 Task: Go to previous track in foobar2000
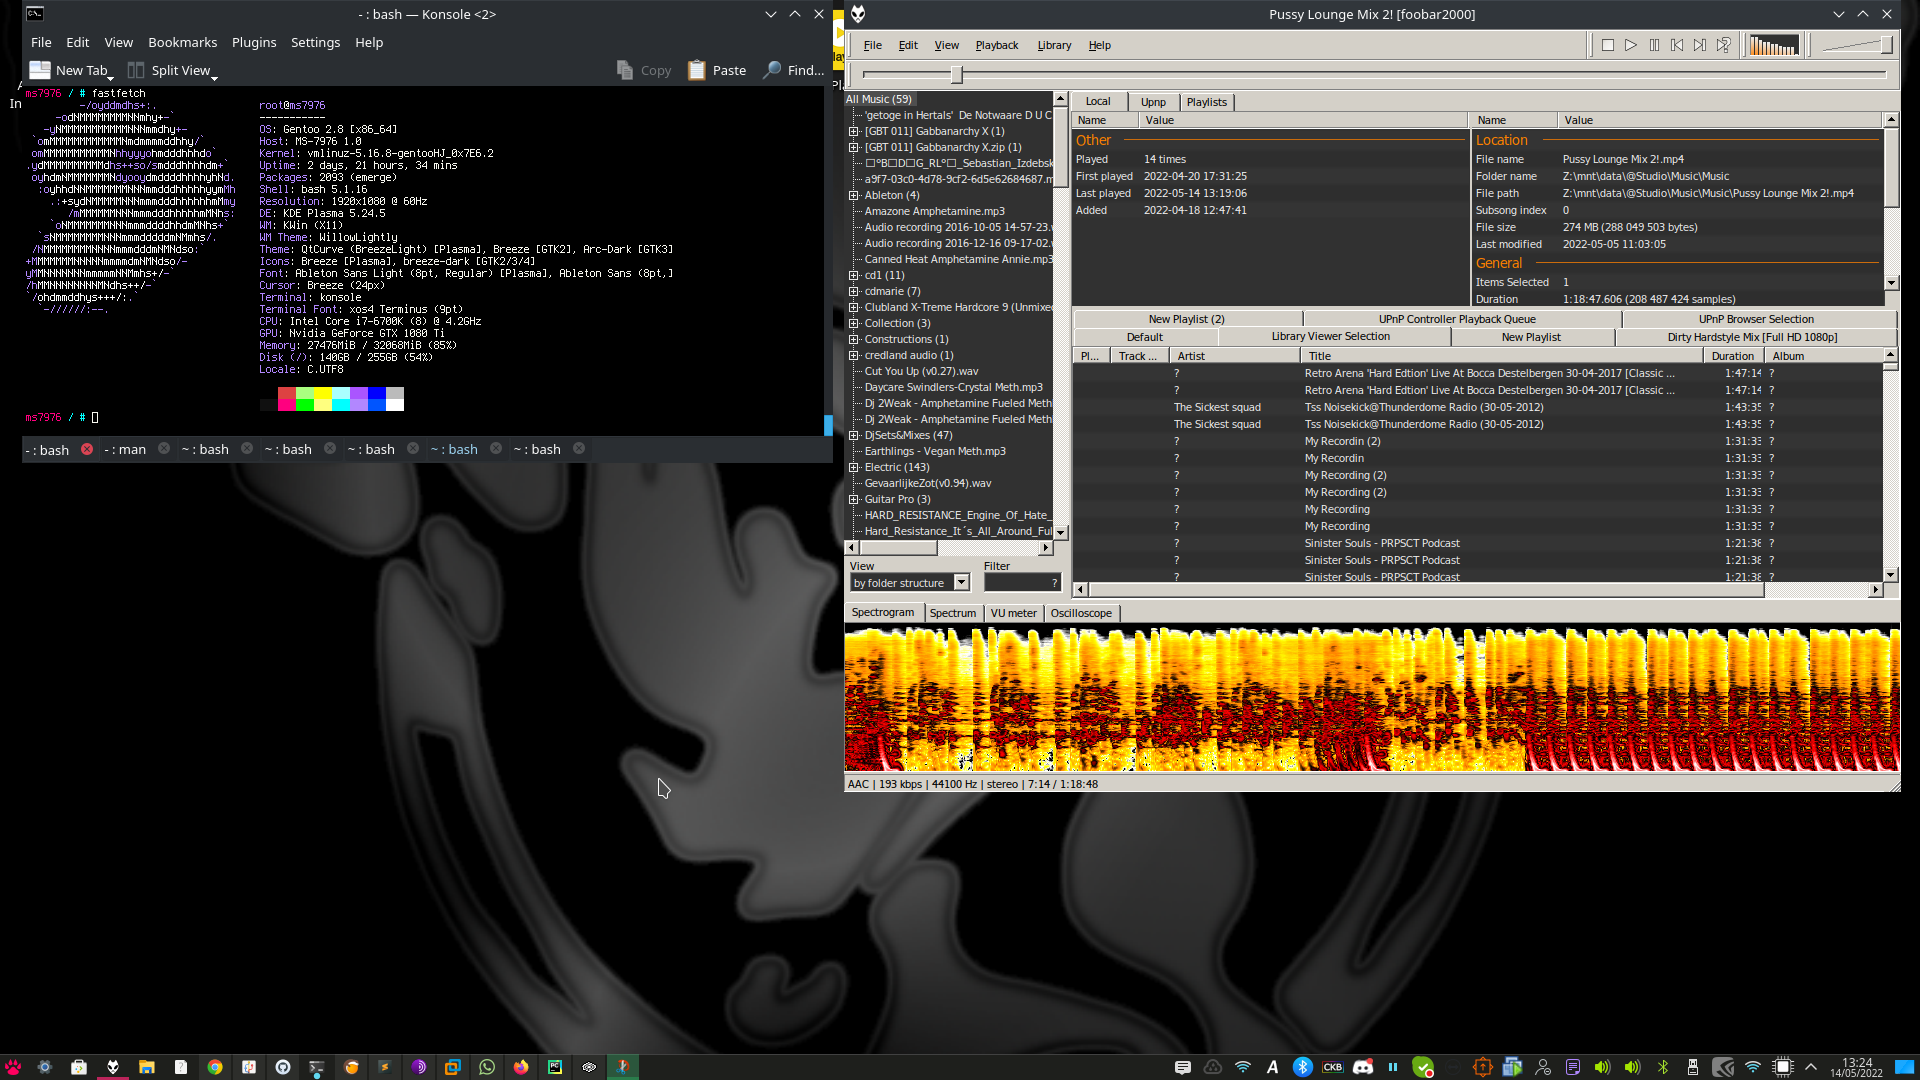click(x=1677, y=45)
